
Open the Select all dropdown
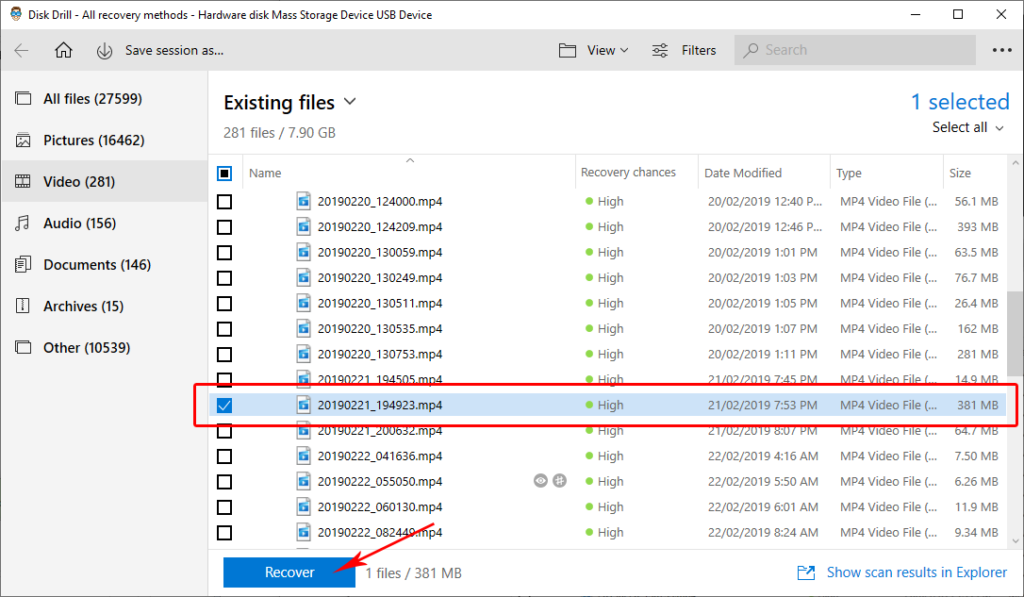click(968, 128)
